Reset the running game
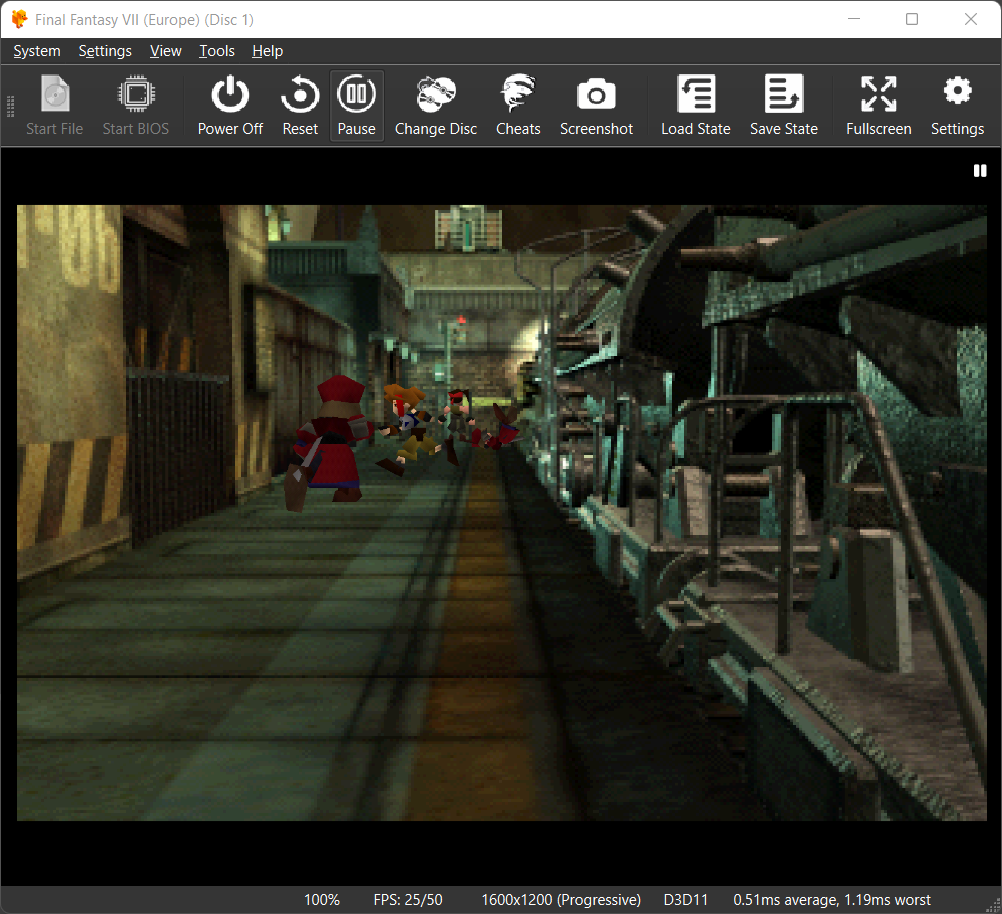This screenshot has width=1002, height=914. [300, 105]
